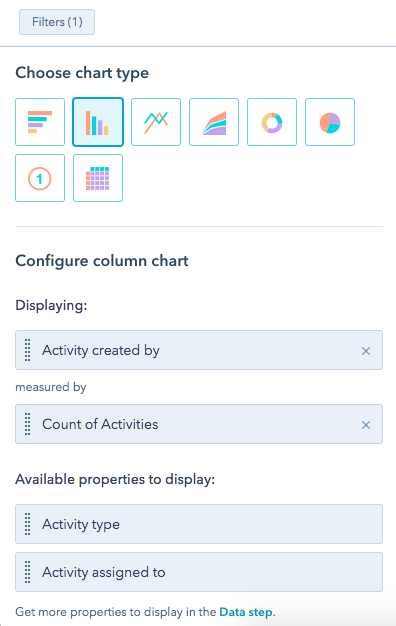Choose the area chart type

(214, 122)
